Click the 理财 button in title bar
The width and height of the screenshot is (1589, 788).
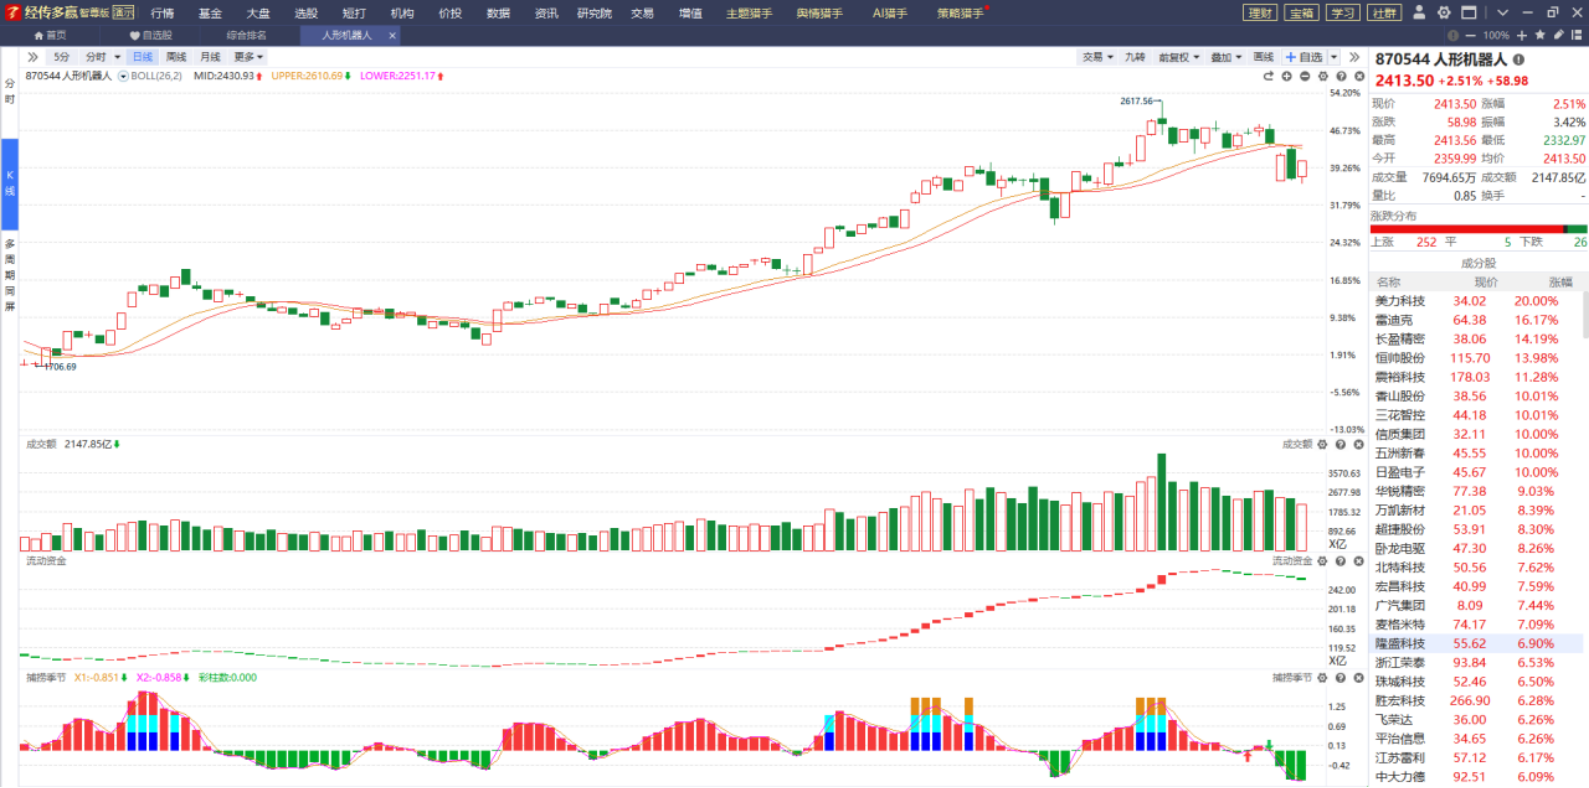(x=1260, y=13)
